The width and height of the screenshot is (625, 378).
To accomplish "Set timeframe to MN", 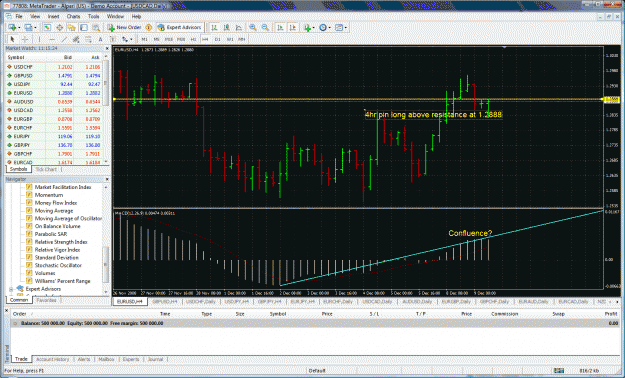I will tap(242, 39).
